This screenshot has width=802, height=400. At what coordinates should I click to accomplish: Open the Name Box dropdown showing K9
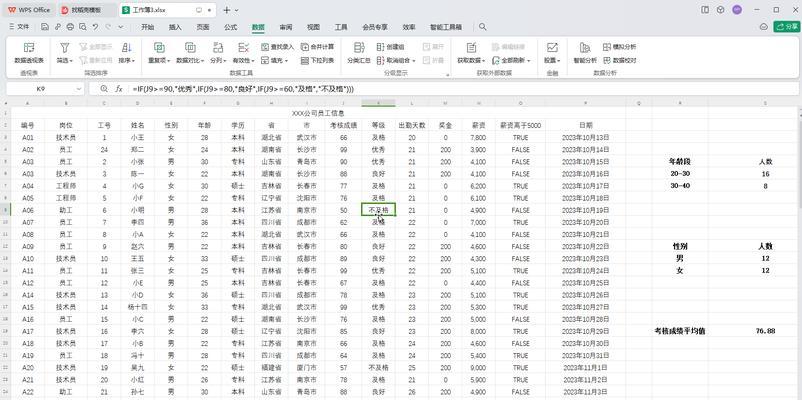[x=80, y=89]
